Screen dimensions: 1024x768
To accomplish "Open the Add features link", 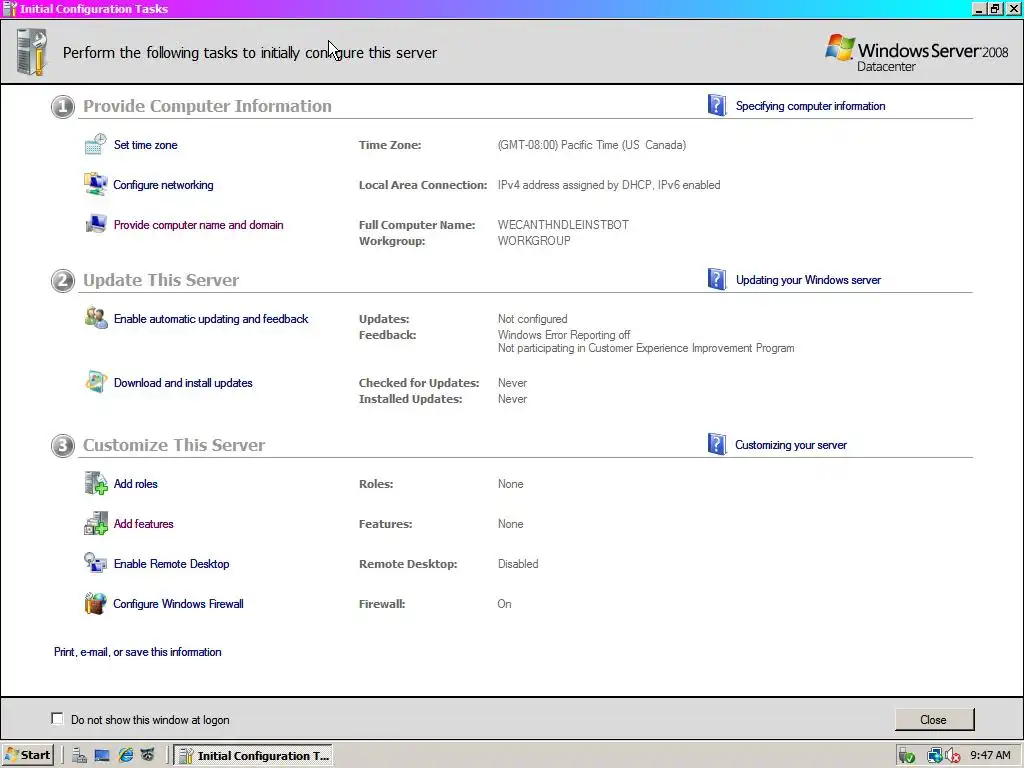I will pos(144,524).
